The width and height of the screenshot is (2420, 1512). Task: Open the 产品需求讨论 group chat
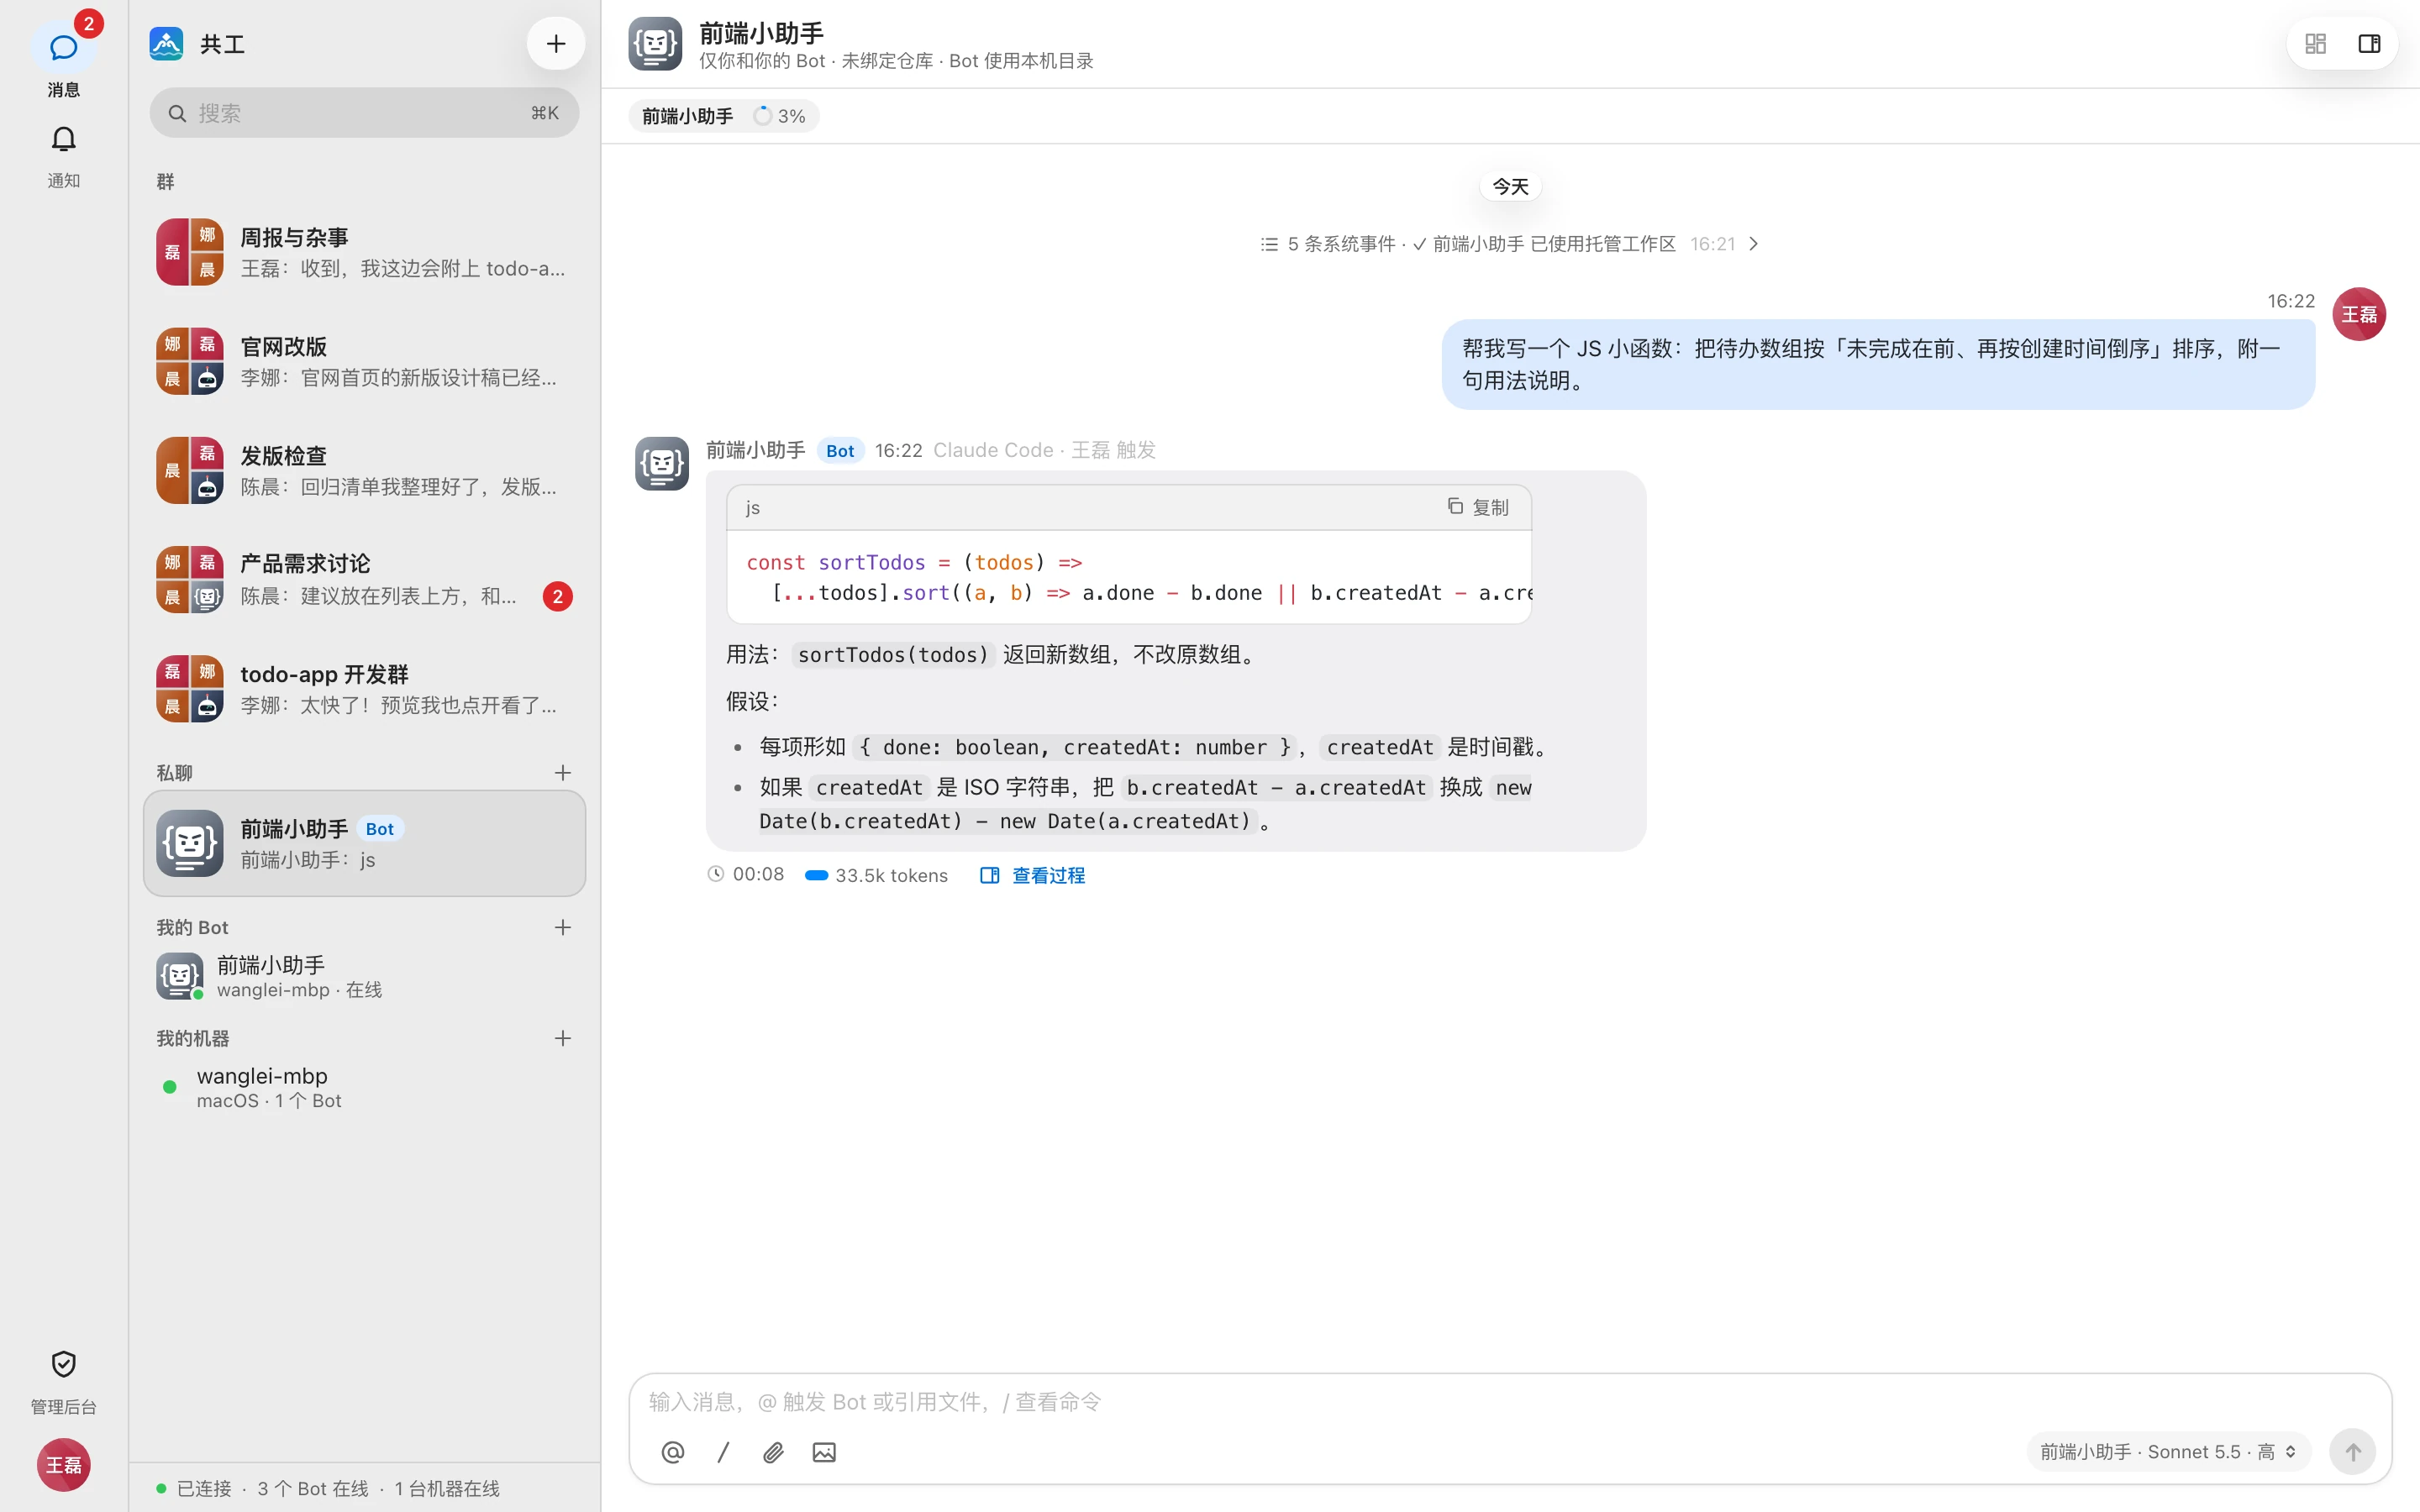pyautogui.click(x=364, y=579)
